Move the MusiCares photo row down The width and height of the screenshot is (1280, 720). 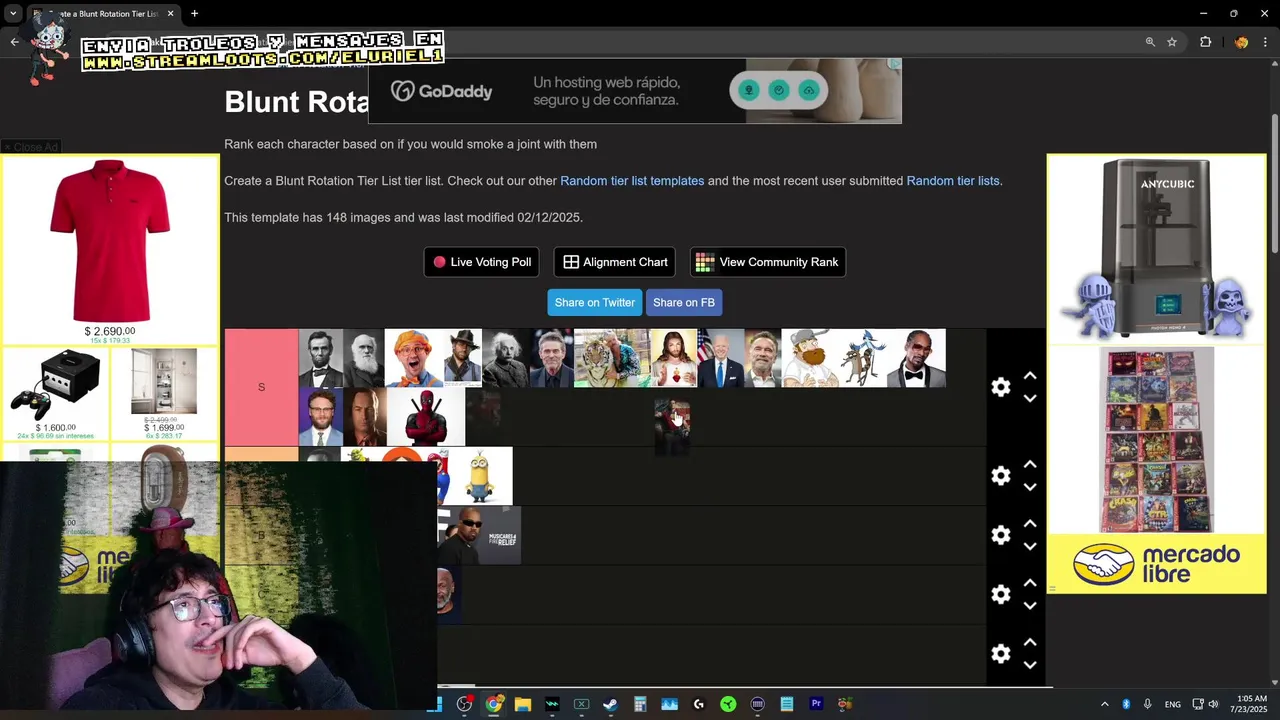point(1030,546)
